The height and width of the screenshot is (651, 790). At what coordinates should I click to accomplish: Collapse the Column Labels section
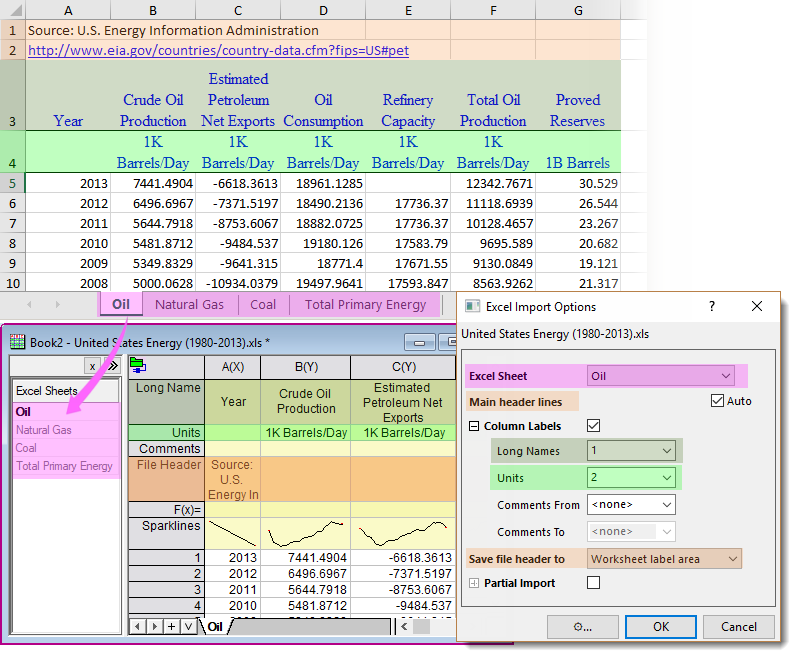(474, 426)
